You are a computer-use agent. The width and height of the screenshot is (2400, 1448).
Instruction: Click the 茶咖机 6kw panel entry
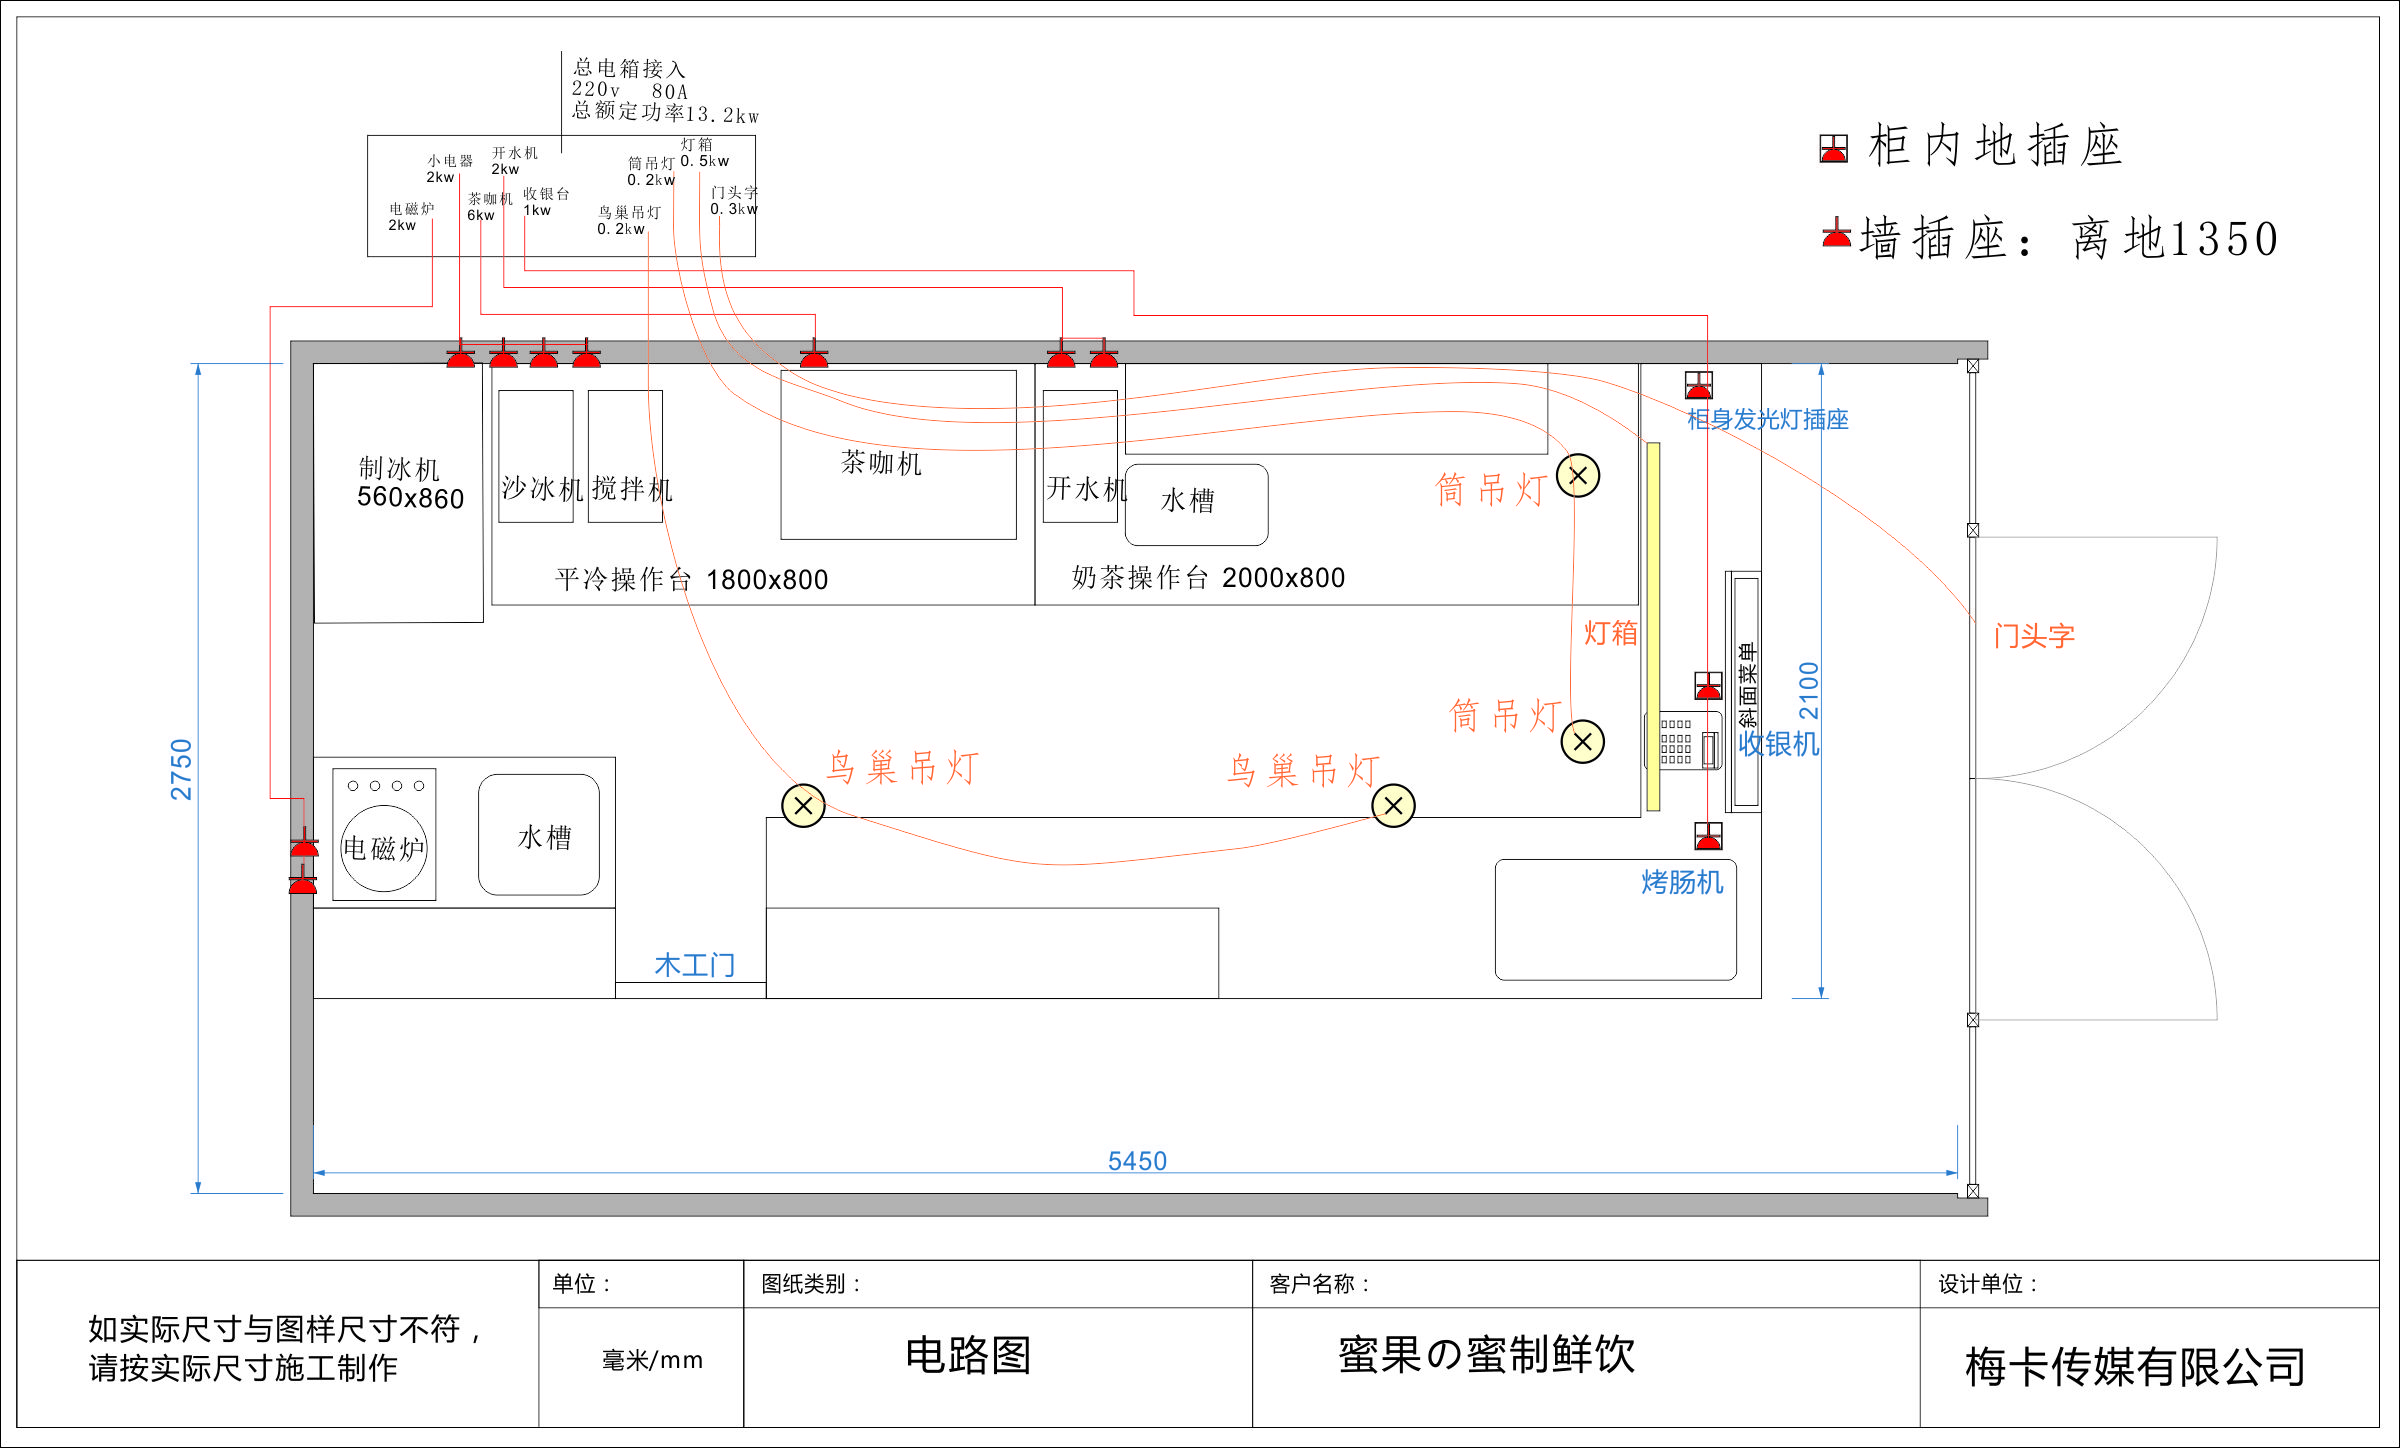click(489, 207)
